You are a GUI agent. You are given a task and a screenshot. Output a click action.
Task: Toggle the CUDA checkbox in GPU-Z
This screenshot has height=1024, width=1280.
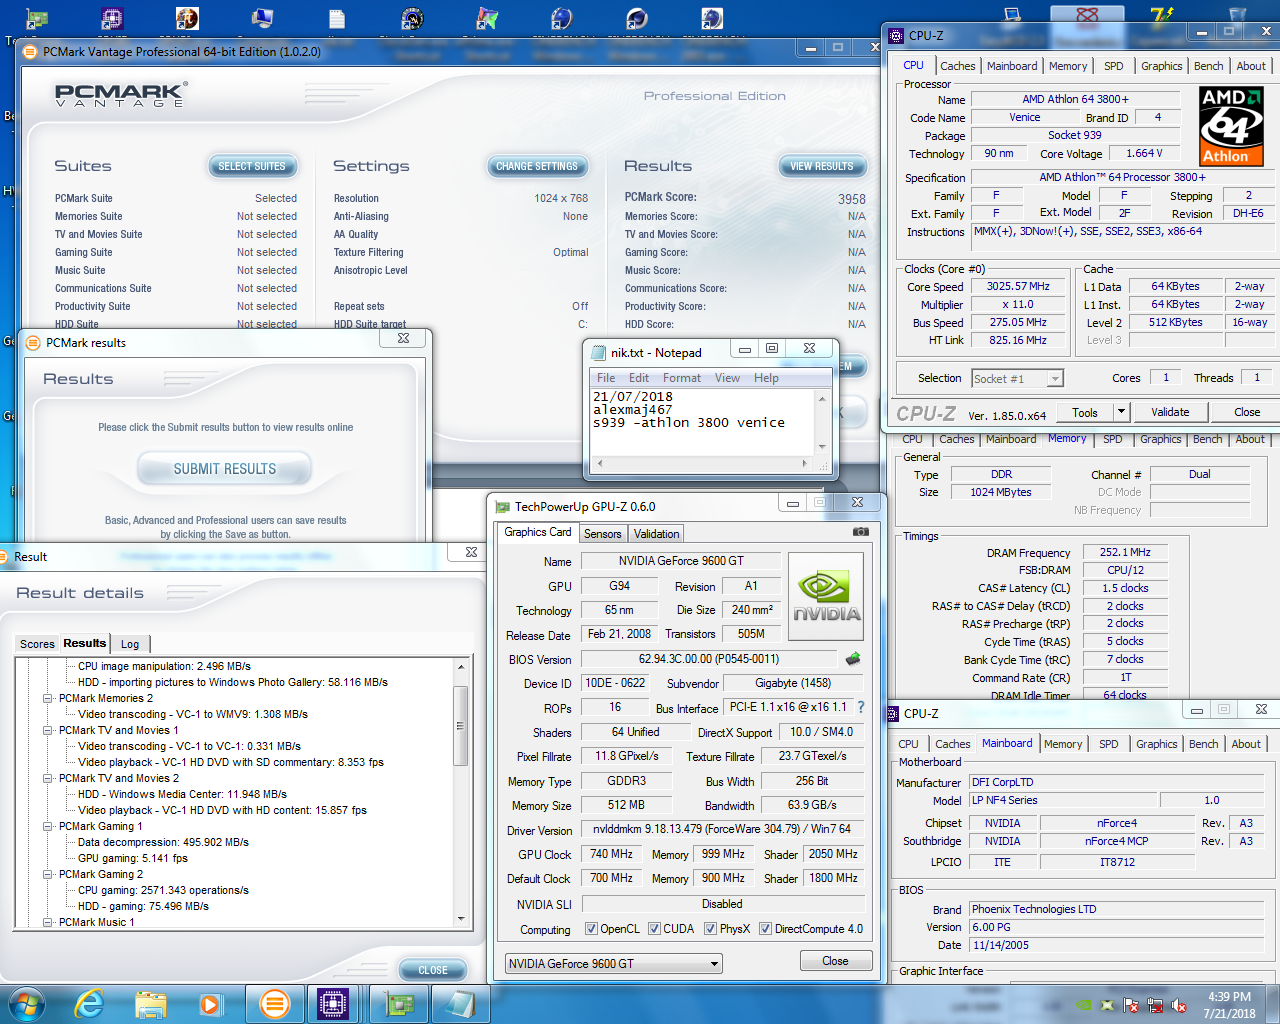coord(654,929)
